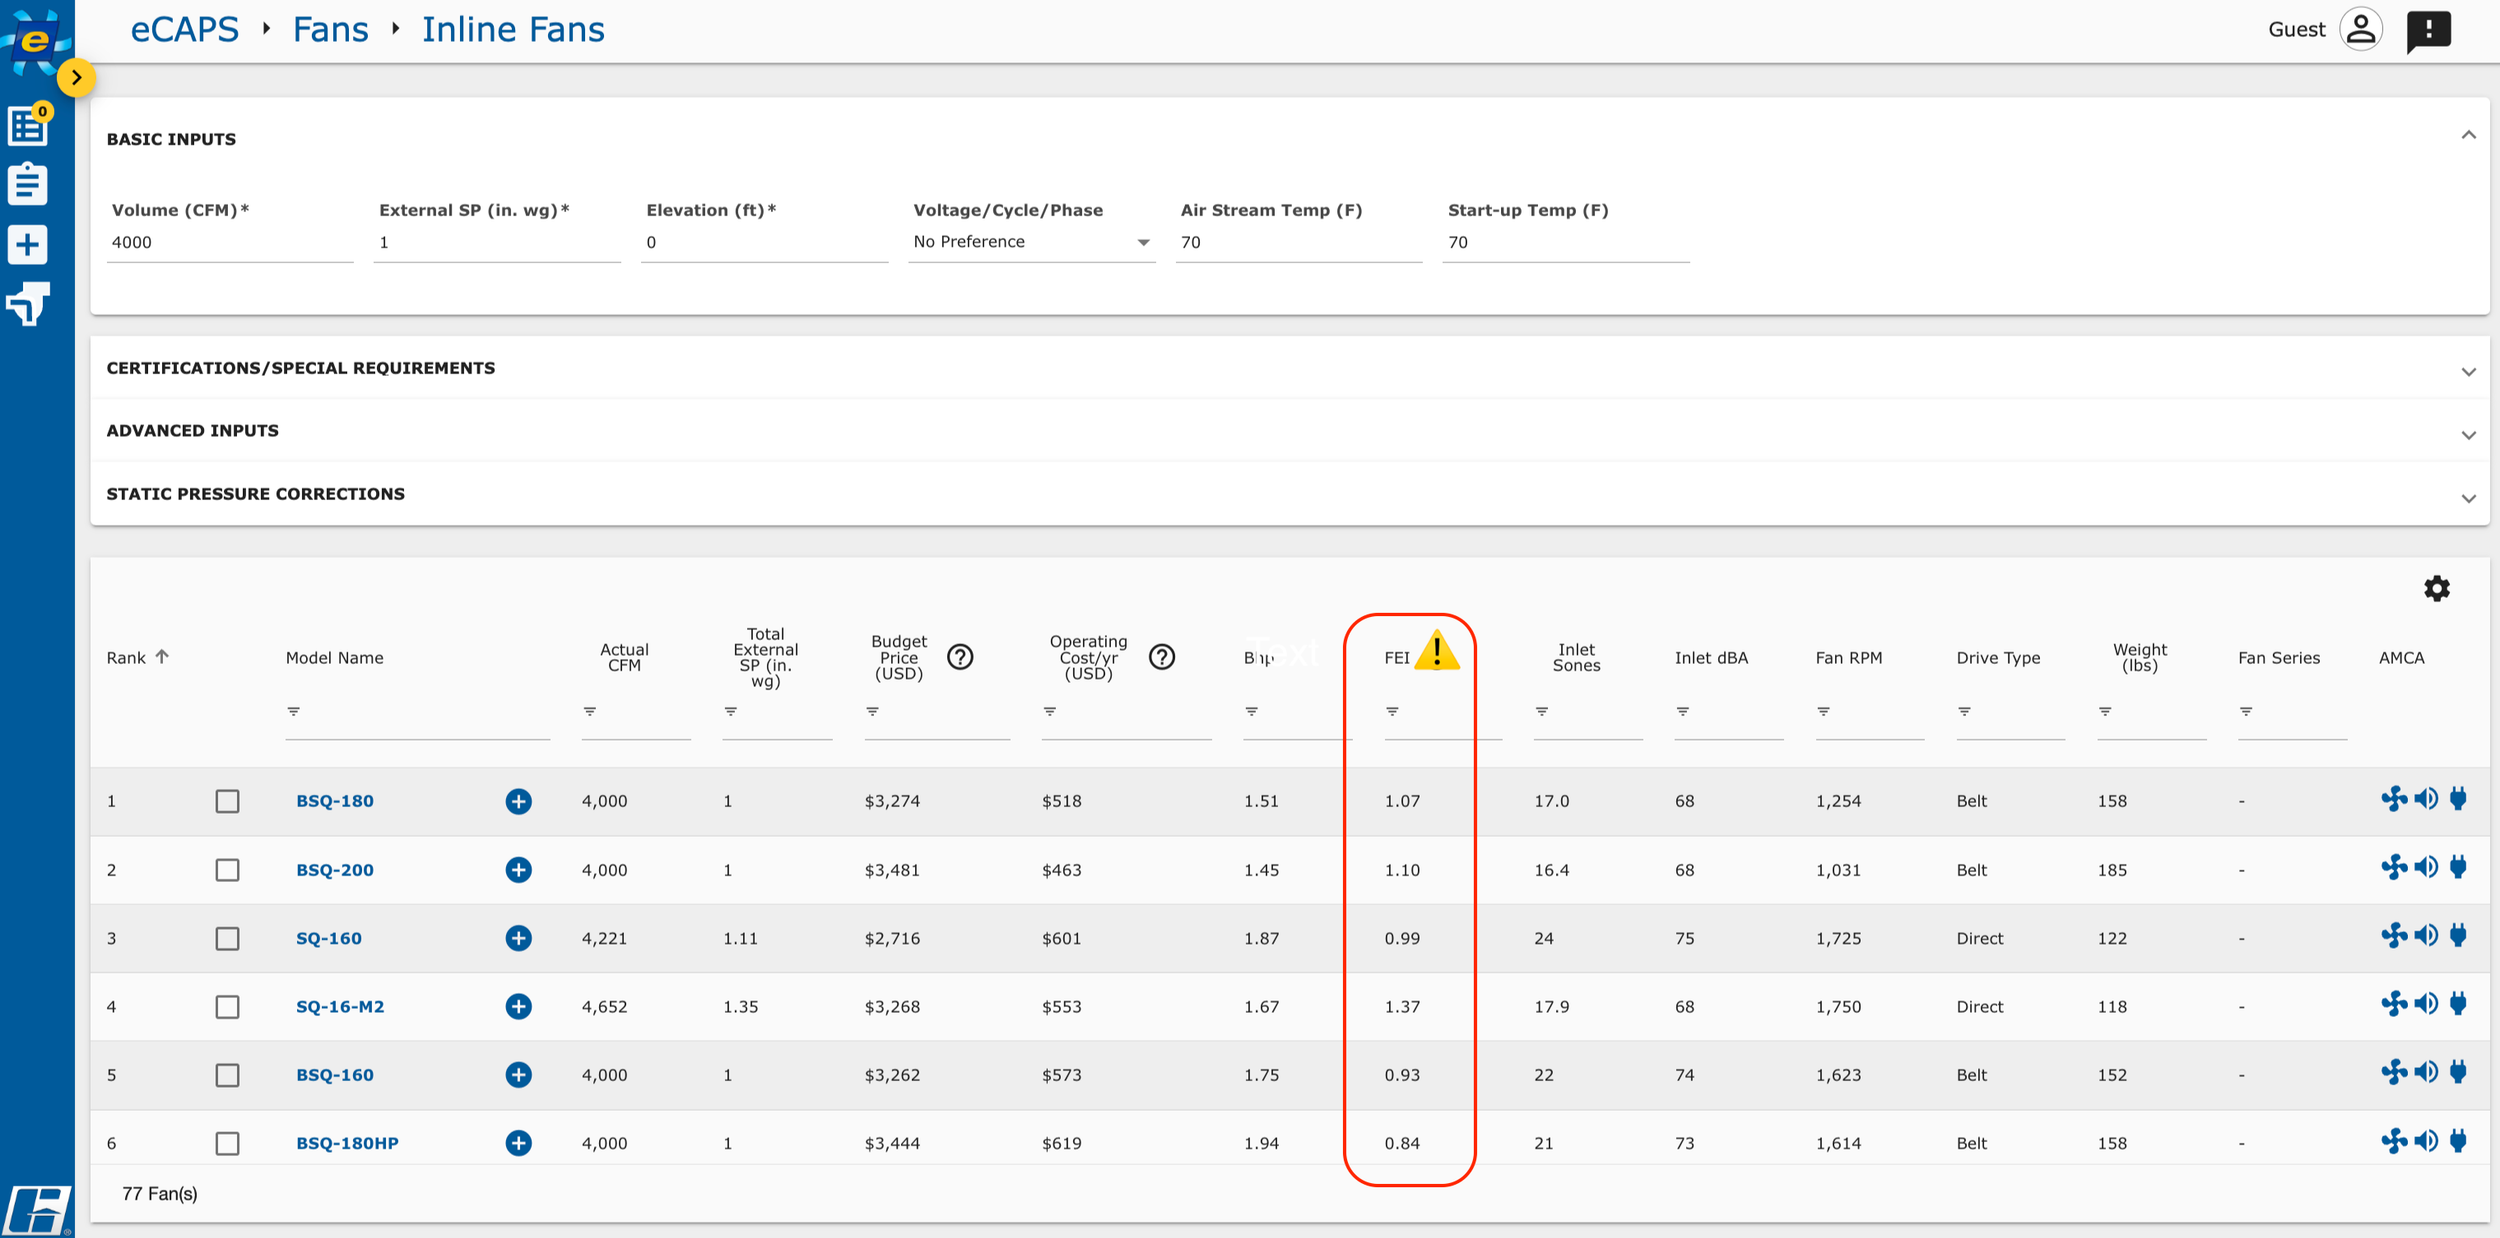This screenshot has width=2500, height=1238.
Task: Go to Fans breadcrumb
Action: pyautogui.click(x=330, y=30)
